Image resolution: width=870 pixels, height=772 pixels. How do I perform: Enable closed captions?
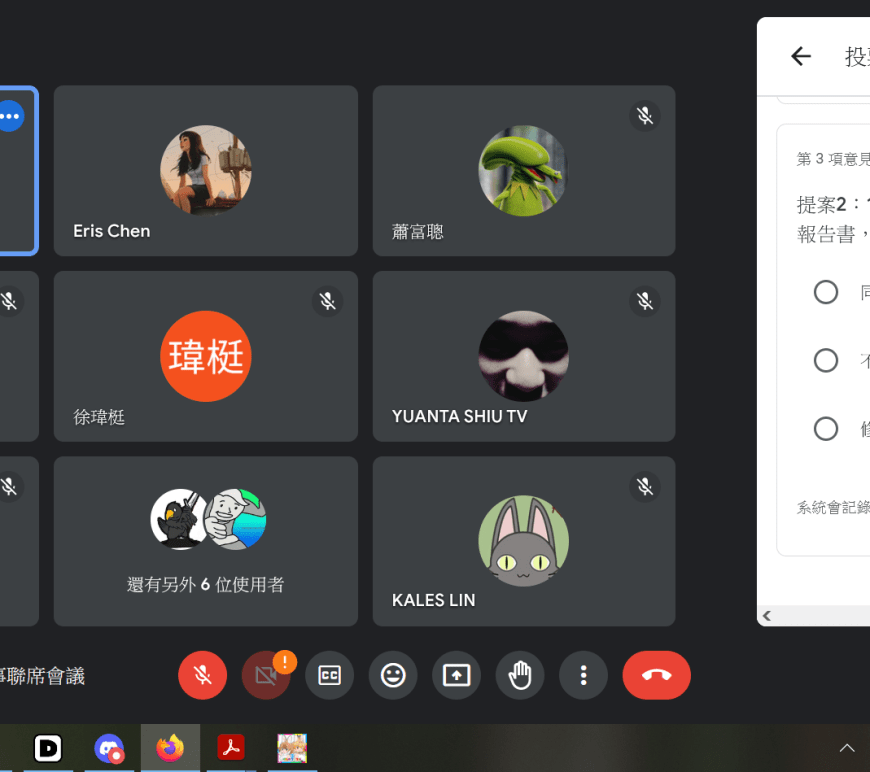tap(329, 676)
